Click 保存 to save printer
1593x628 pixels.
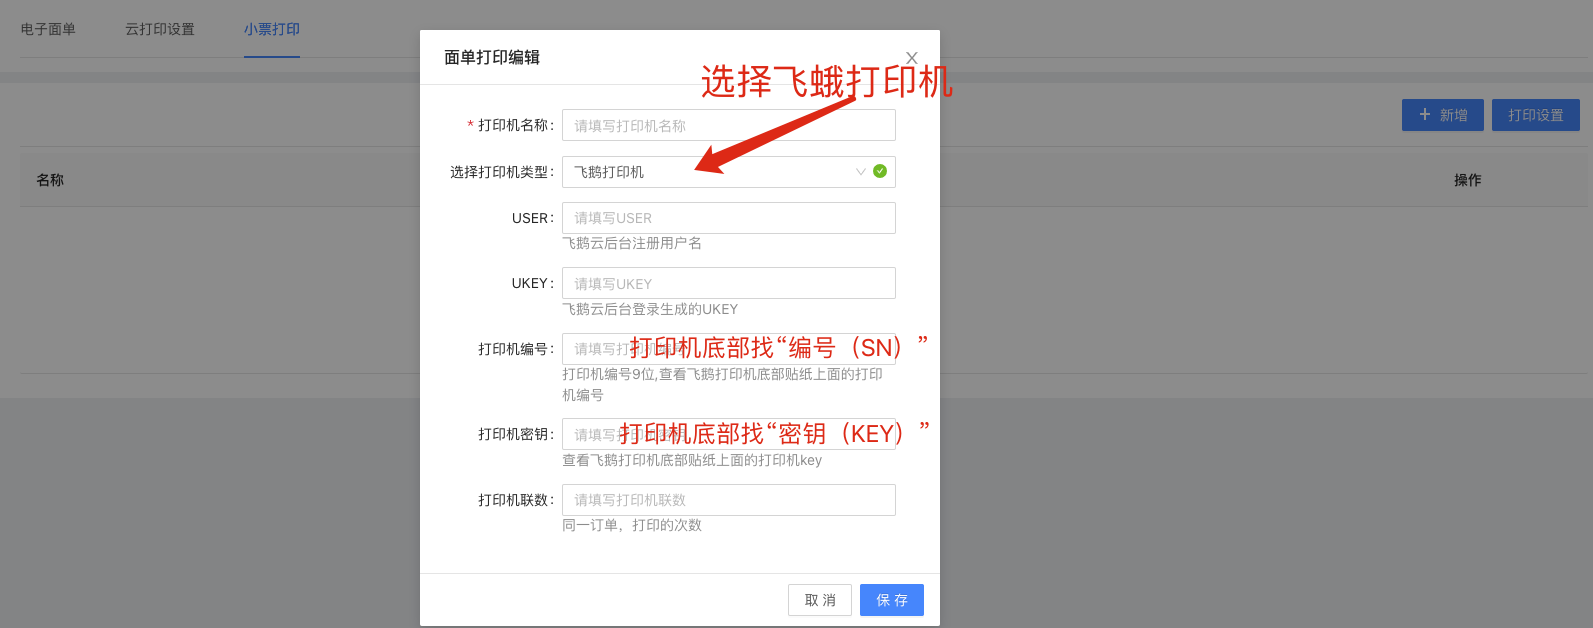(892, 600)
